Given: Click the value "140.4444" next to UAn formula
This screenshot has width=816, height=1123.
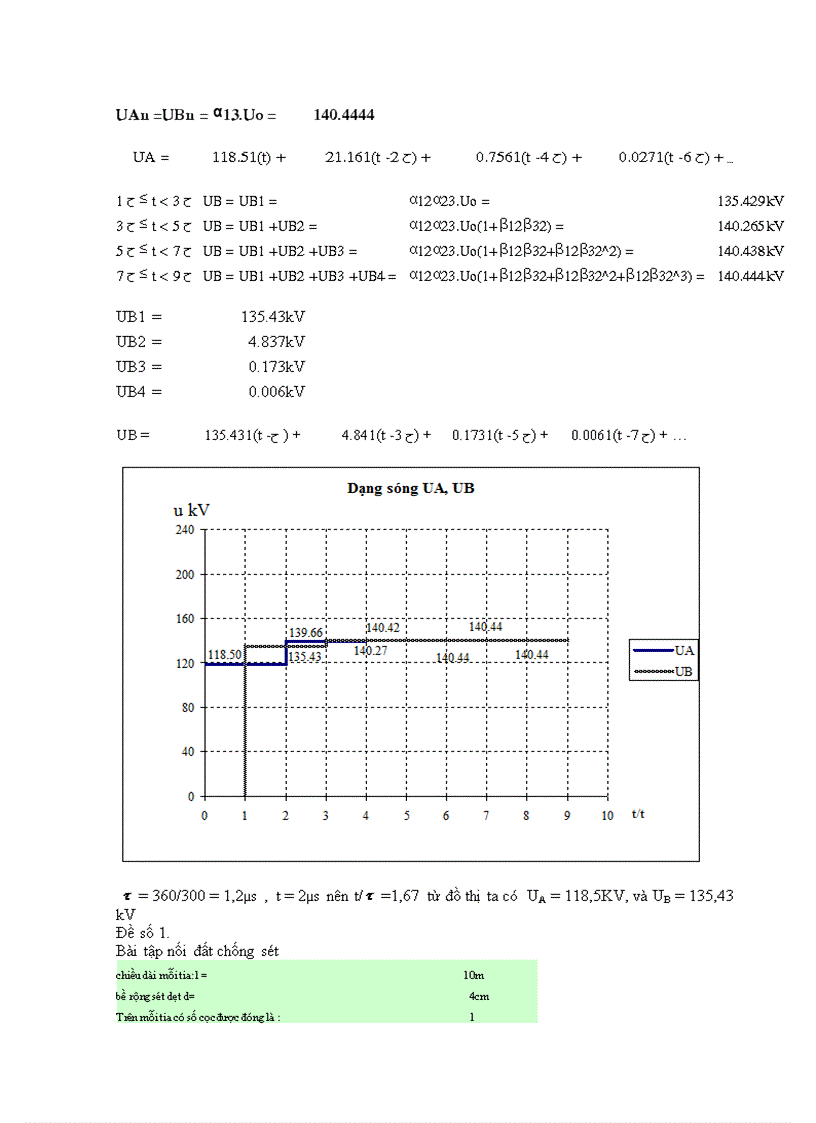Looking at the screenshot, I should point(345,114).
